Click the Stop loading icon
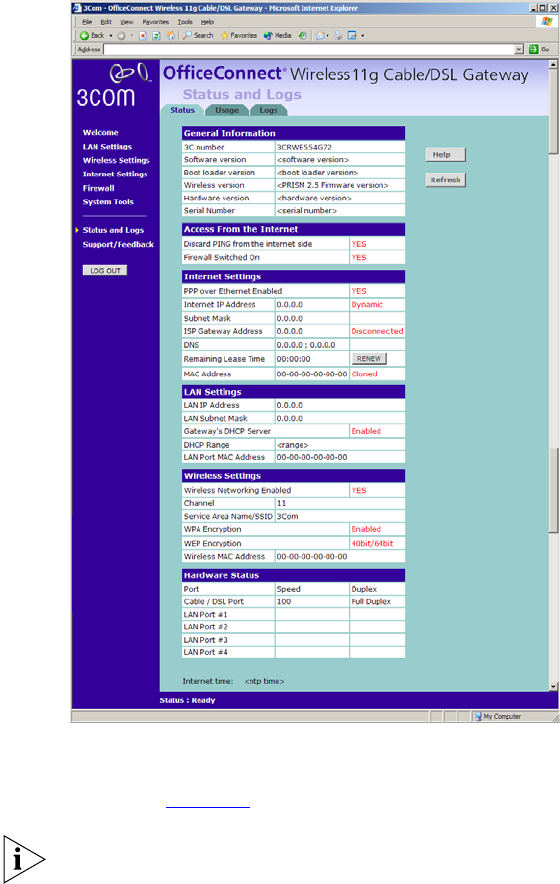The height and width of the screenshot is (884, 560). click(143, 35)
